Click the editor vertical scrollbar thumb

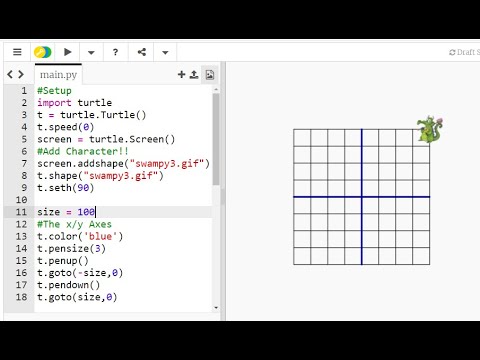[216, 139]
